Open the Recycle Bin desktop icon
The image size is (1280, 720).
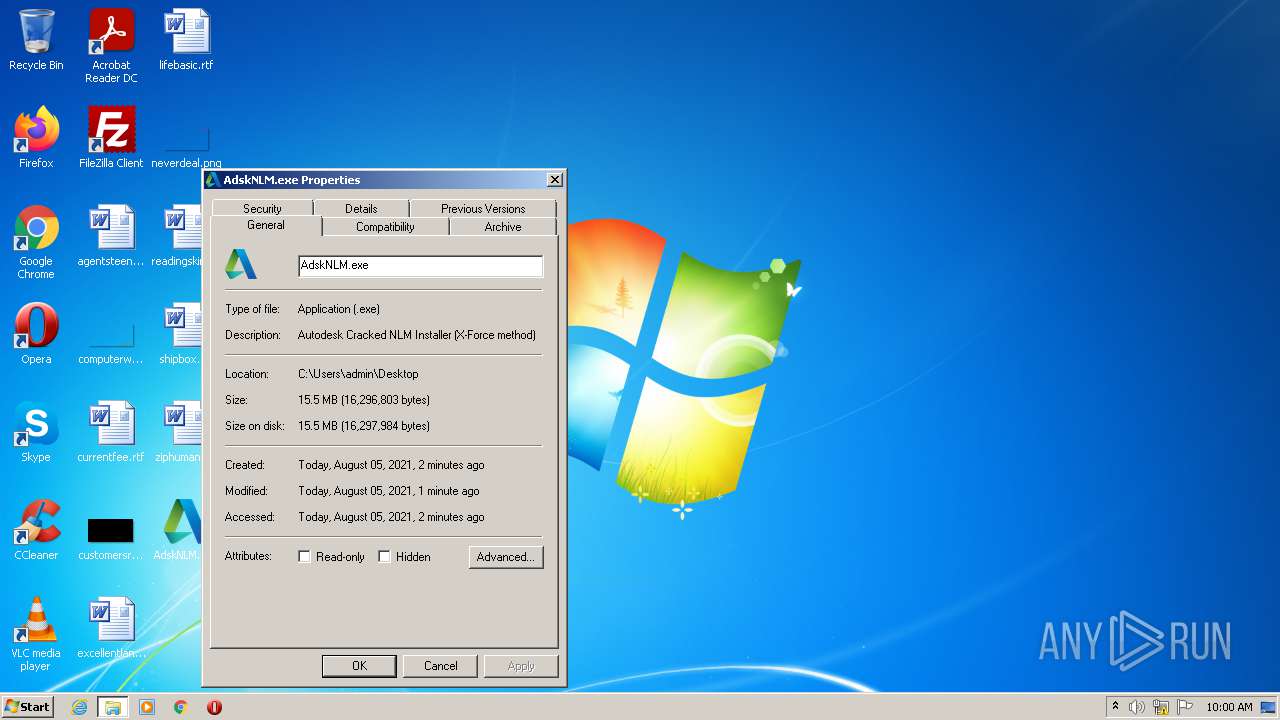click(36, 40)
